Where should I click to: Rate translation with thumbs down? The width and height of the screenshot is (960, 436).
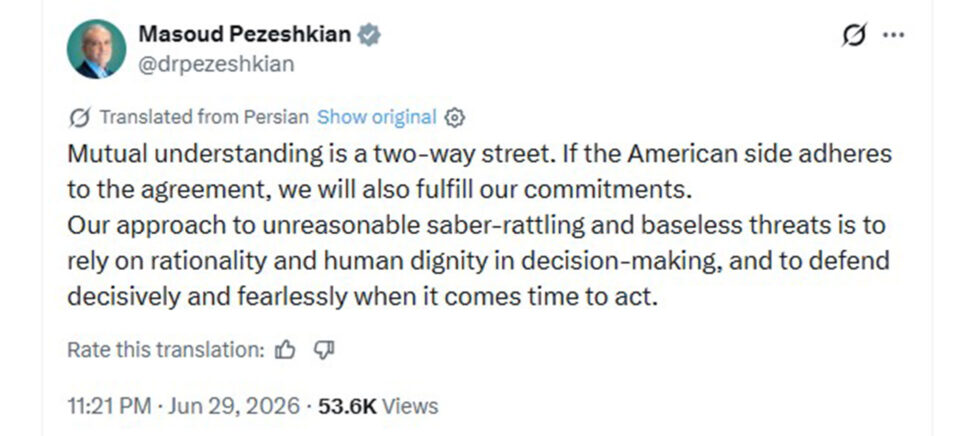coord(323,350)
